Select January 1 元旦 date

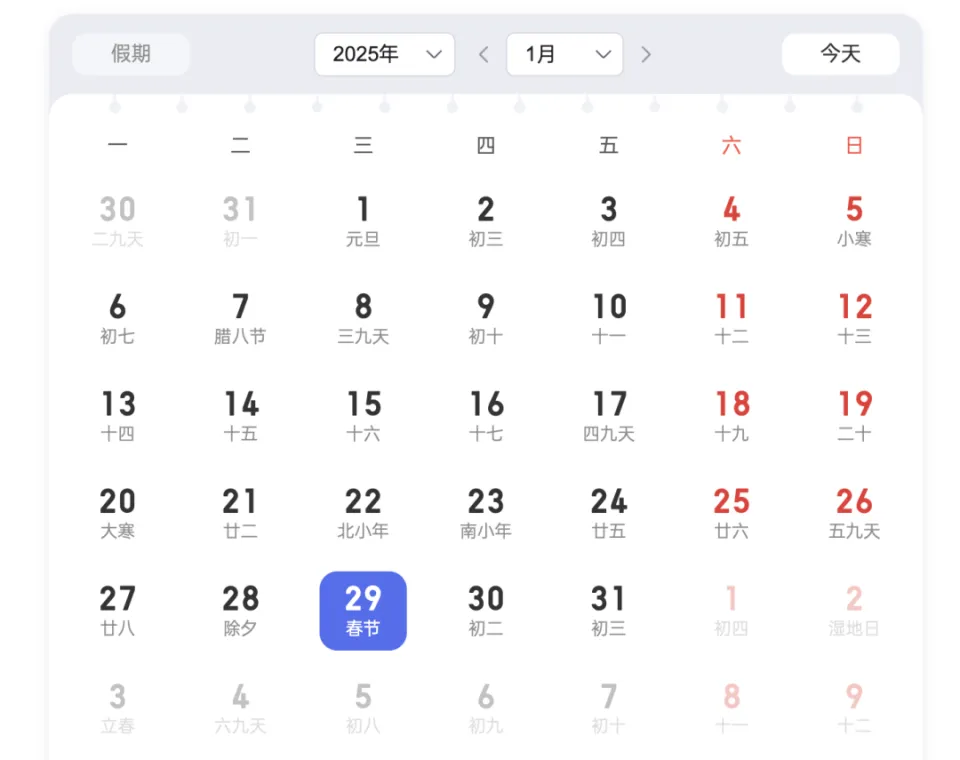tap(363, 221)
